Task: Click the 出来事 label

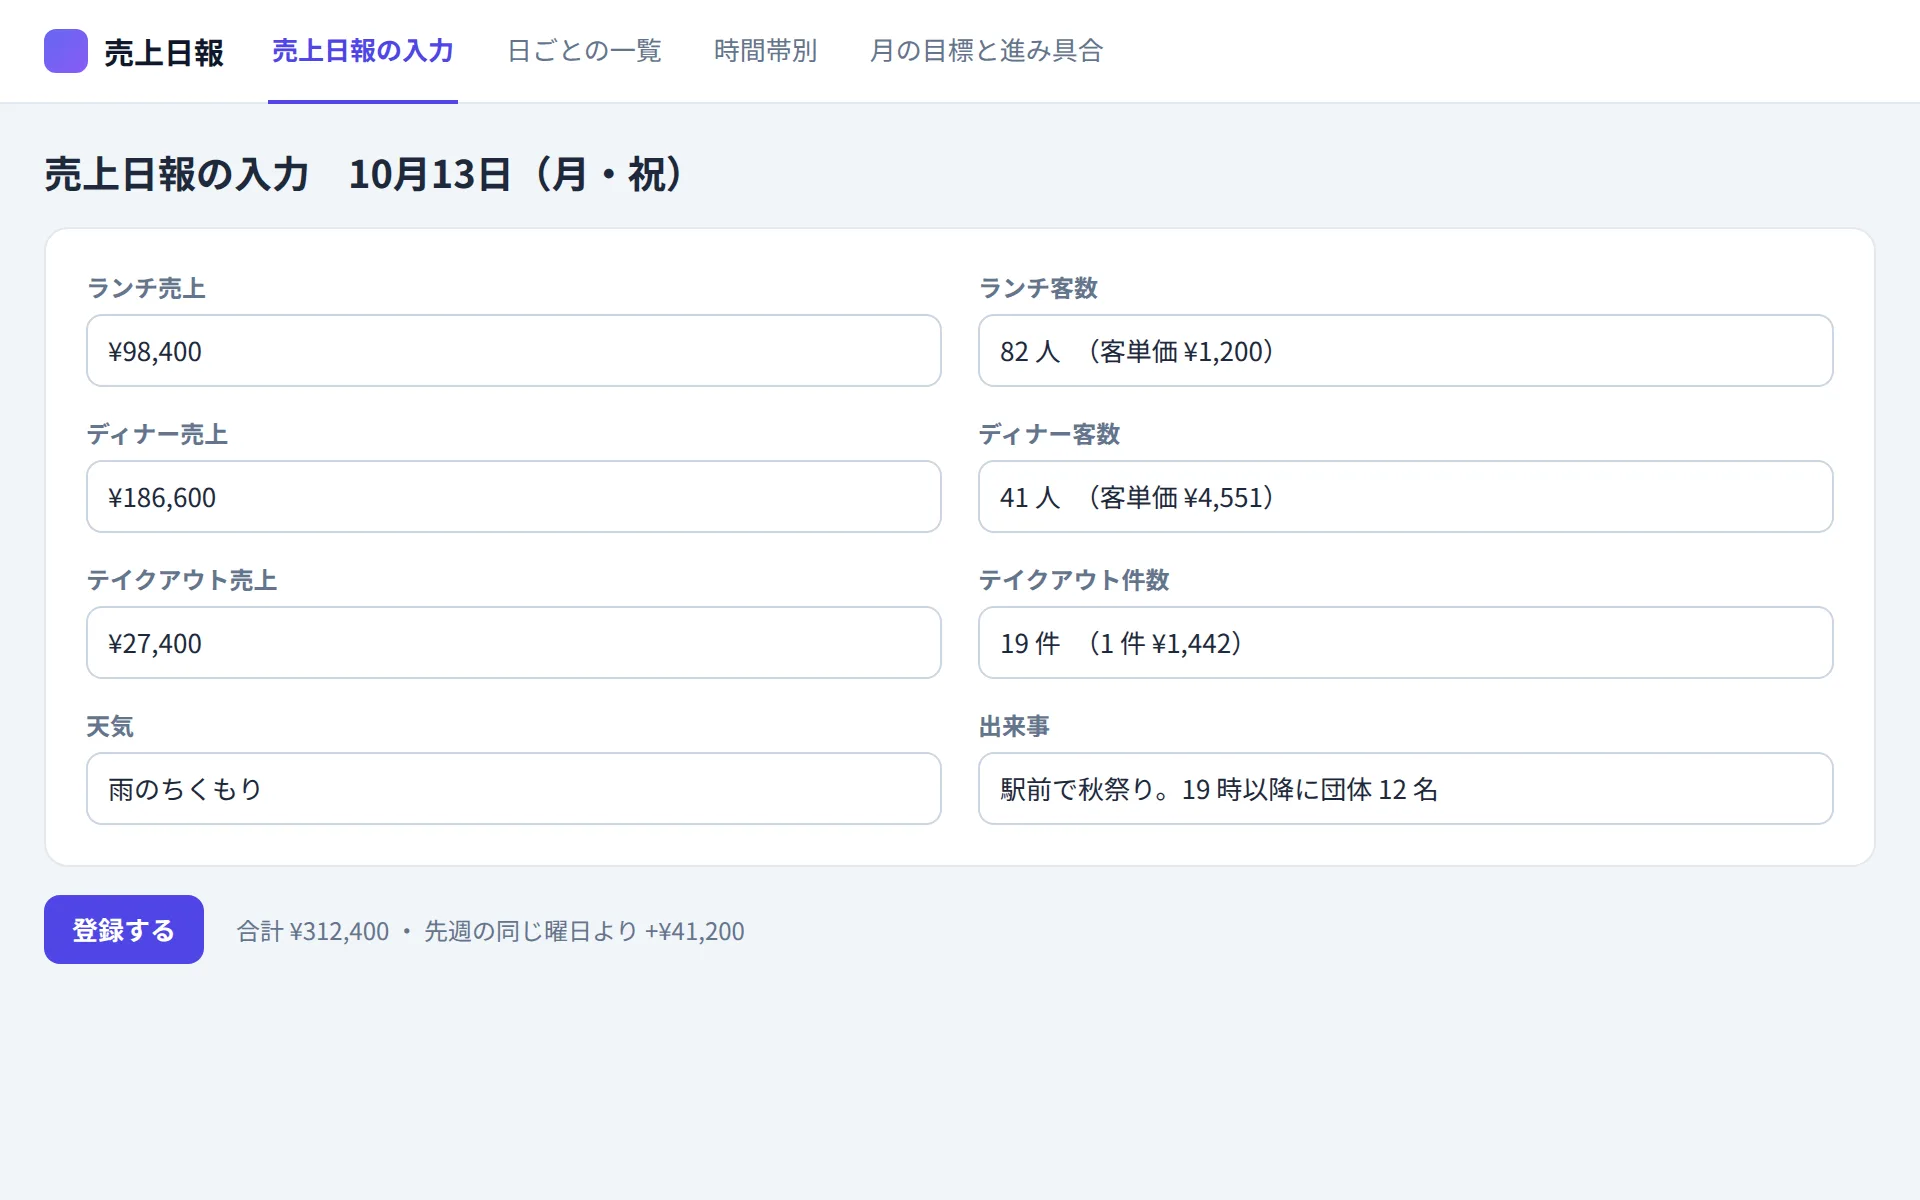Action: pyautogui.click(x=1014, y=726)
